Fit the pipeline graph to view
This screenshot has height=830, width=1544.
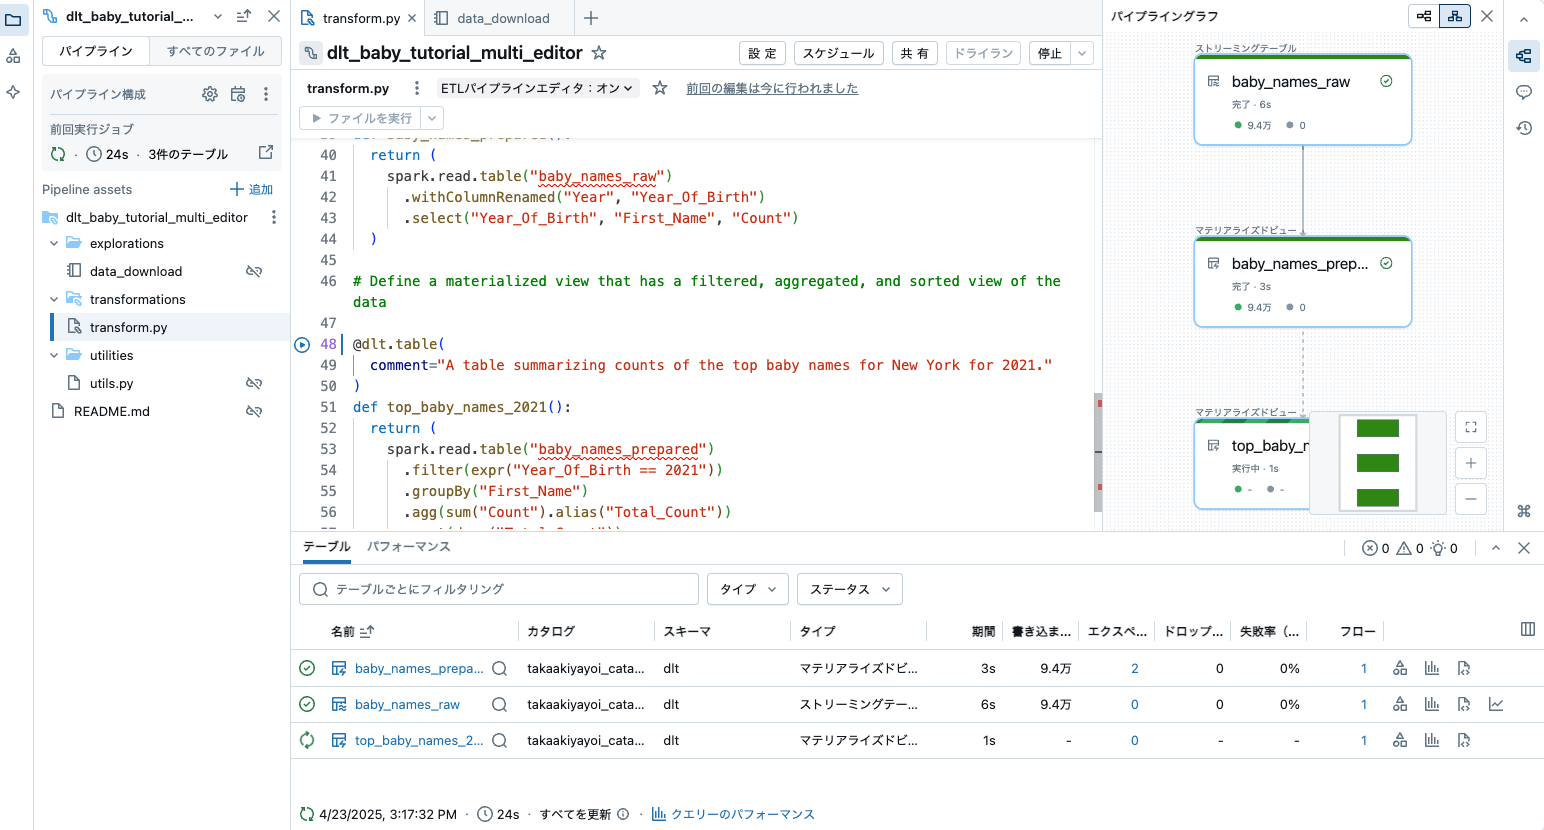coord(1470,427)
